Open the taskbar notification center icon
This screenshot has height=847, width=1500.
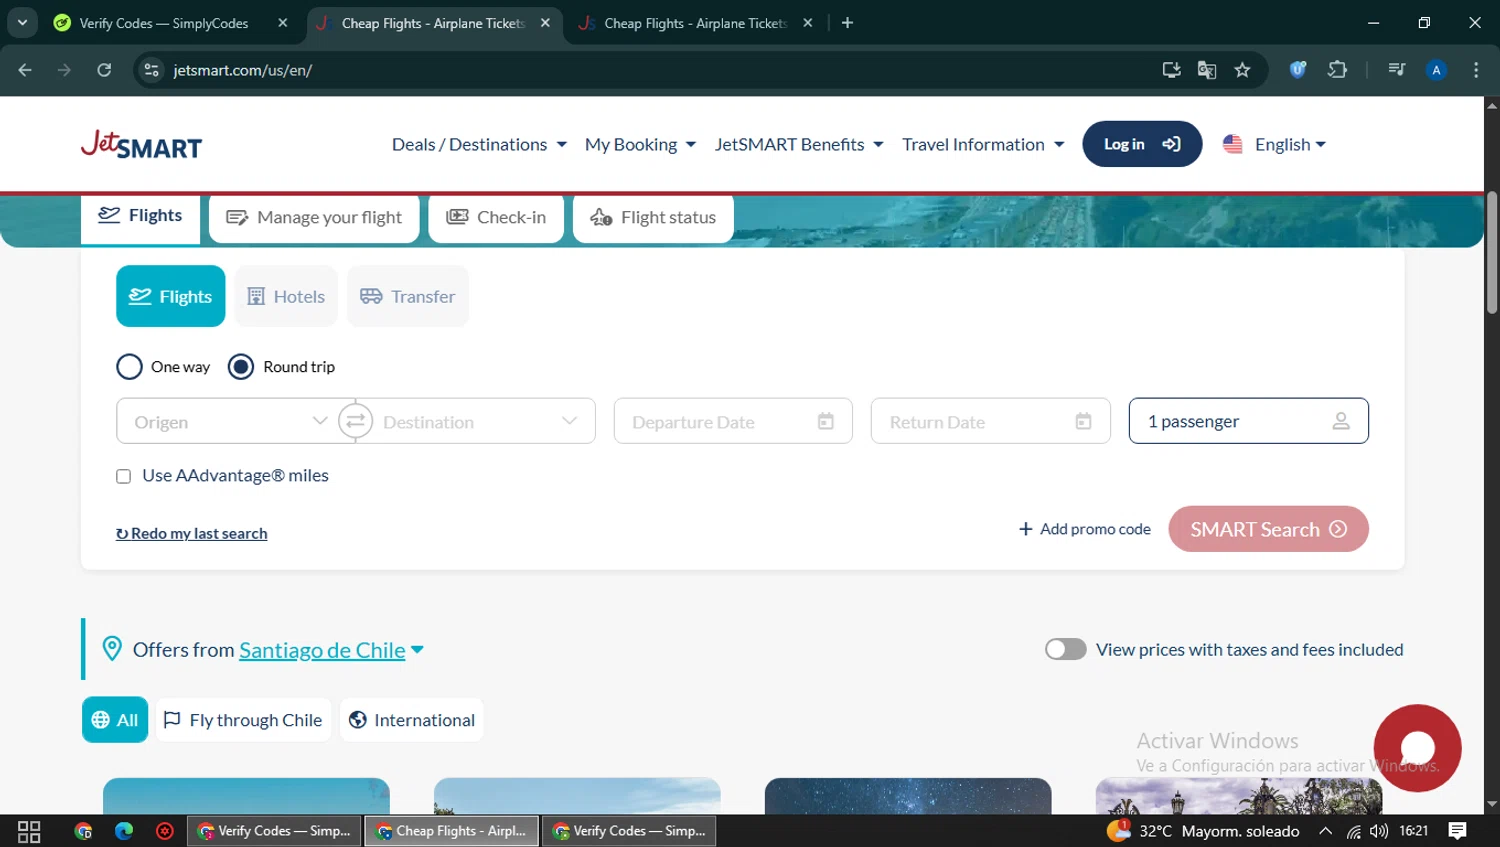point(1457,831)
